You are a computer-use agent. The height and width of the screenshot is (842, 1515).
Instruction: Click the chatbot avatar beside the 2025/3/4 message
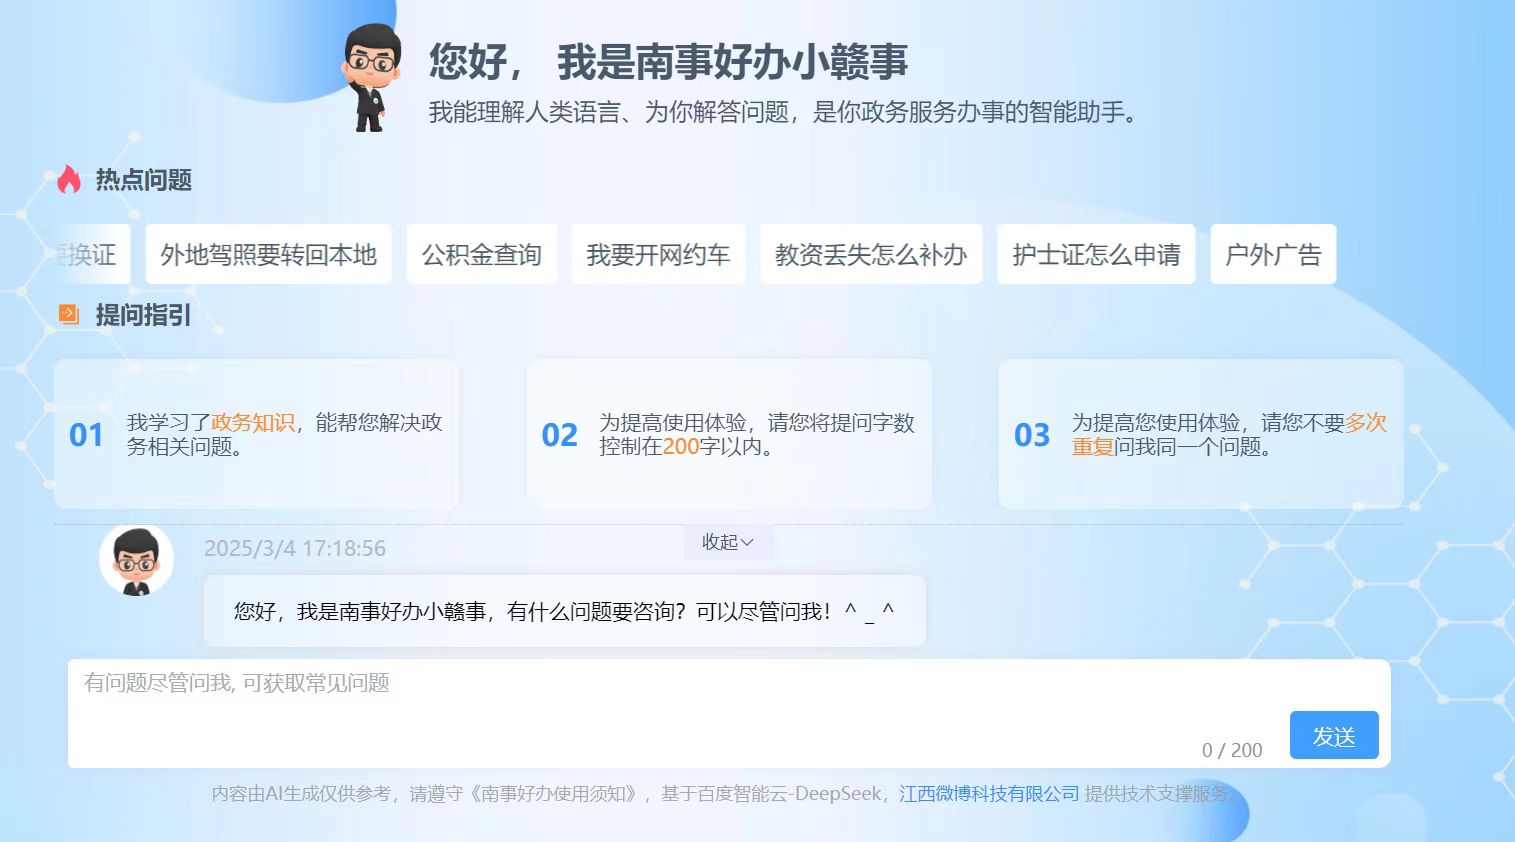[136, 560]
